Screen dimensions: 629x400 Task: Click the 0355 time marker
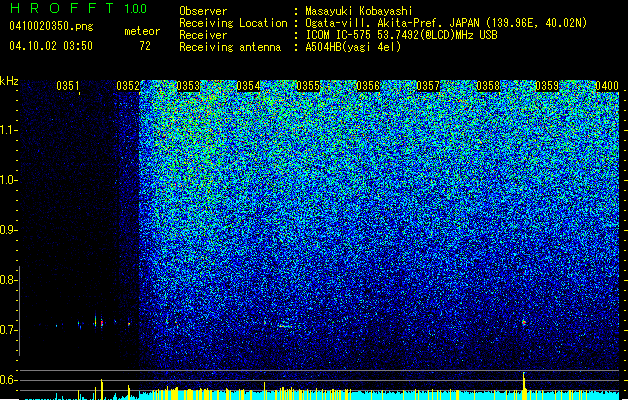click(x=308, y=86)
